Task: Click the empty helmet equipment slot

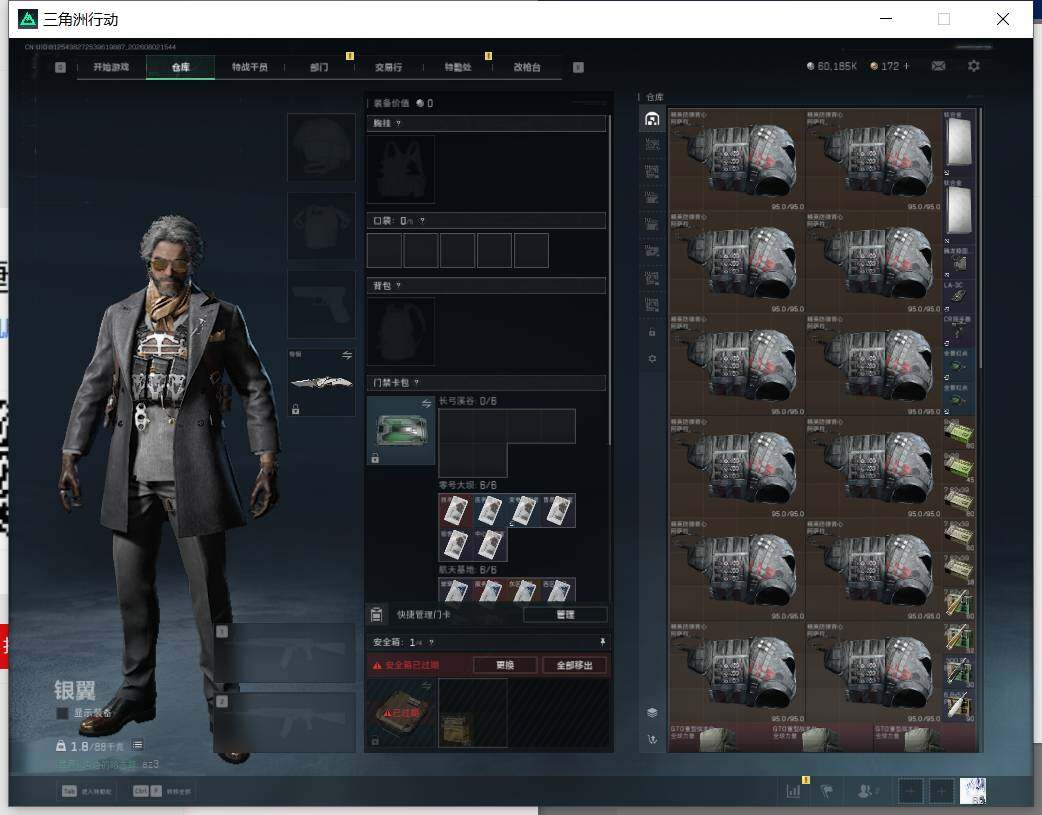Action: tap(321, 147)
